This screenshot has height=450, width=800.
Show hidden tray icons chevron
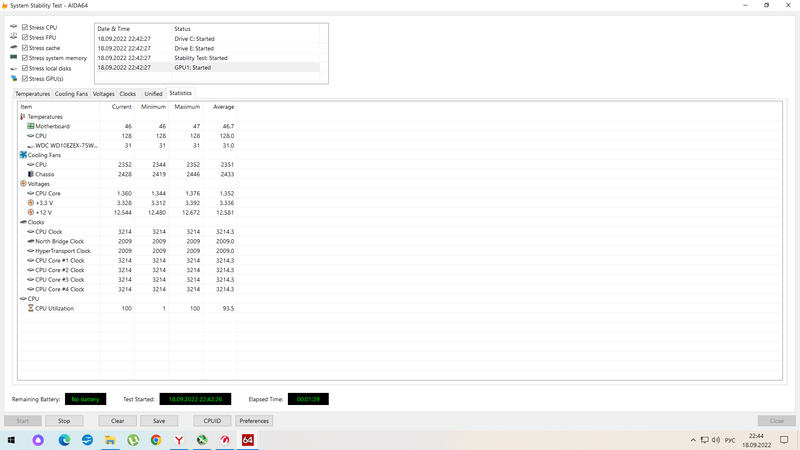[693, 440]
